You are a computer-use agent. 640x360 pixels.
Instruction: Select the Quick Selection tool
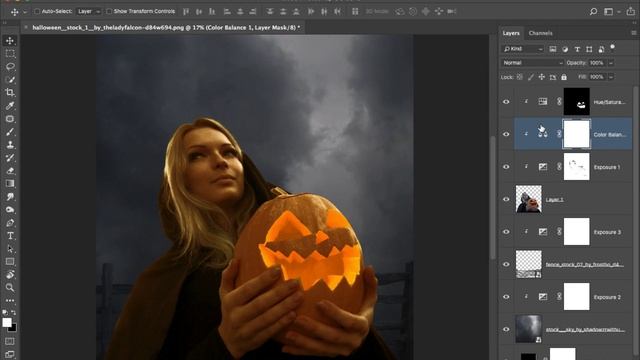click(x=10, y=80)
